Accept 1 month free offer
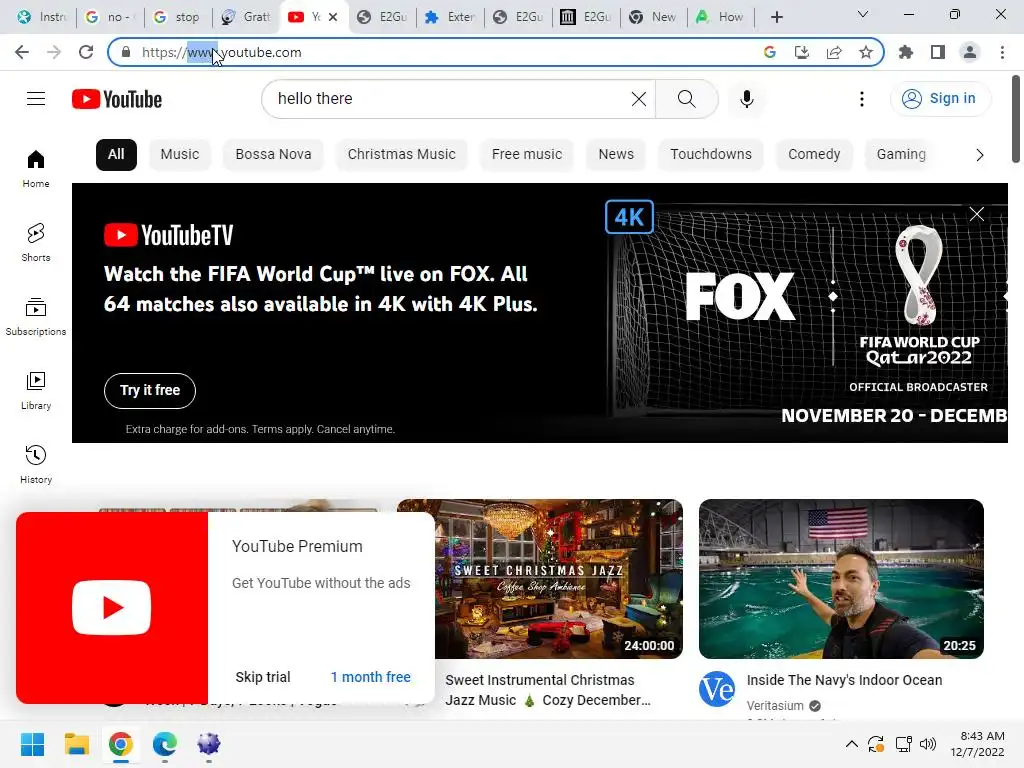 tap(370, 677)
